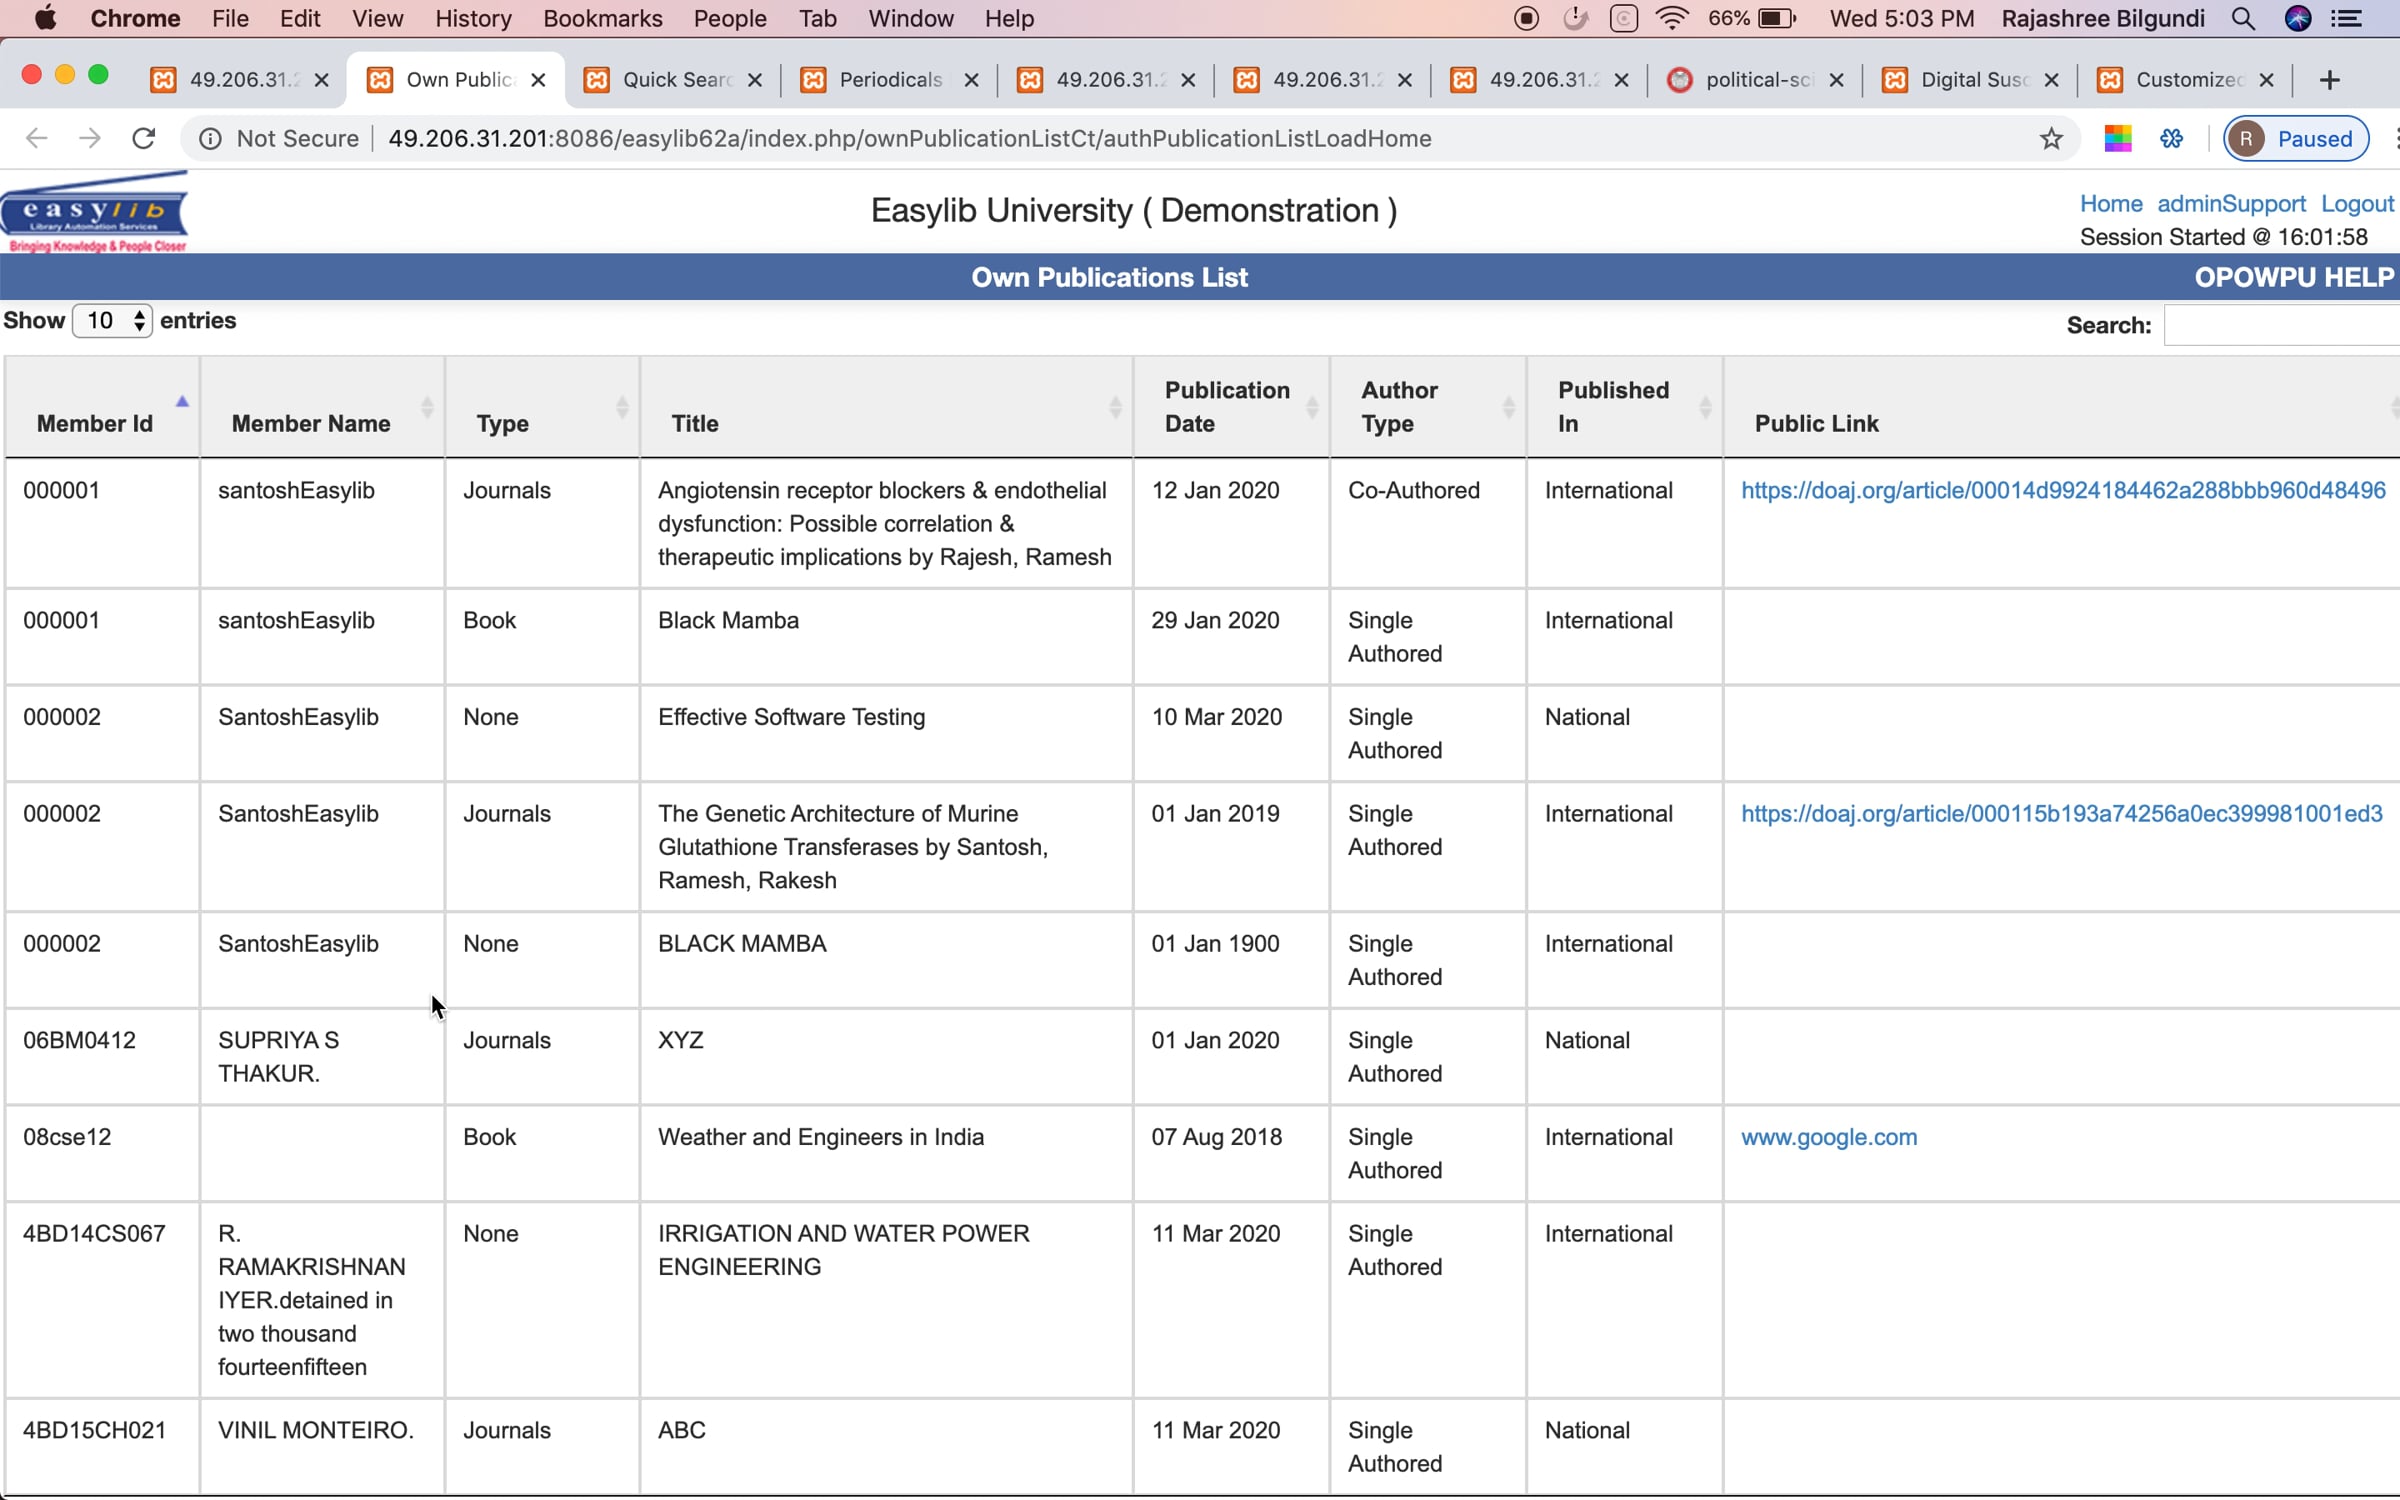Screen dimensions: 2400x1500
Task: Click the Logout link
Action: pyautogui.click(x=2357, y=203)
